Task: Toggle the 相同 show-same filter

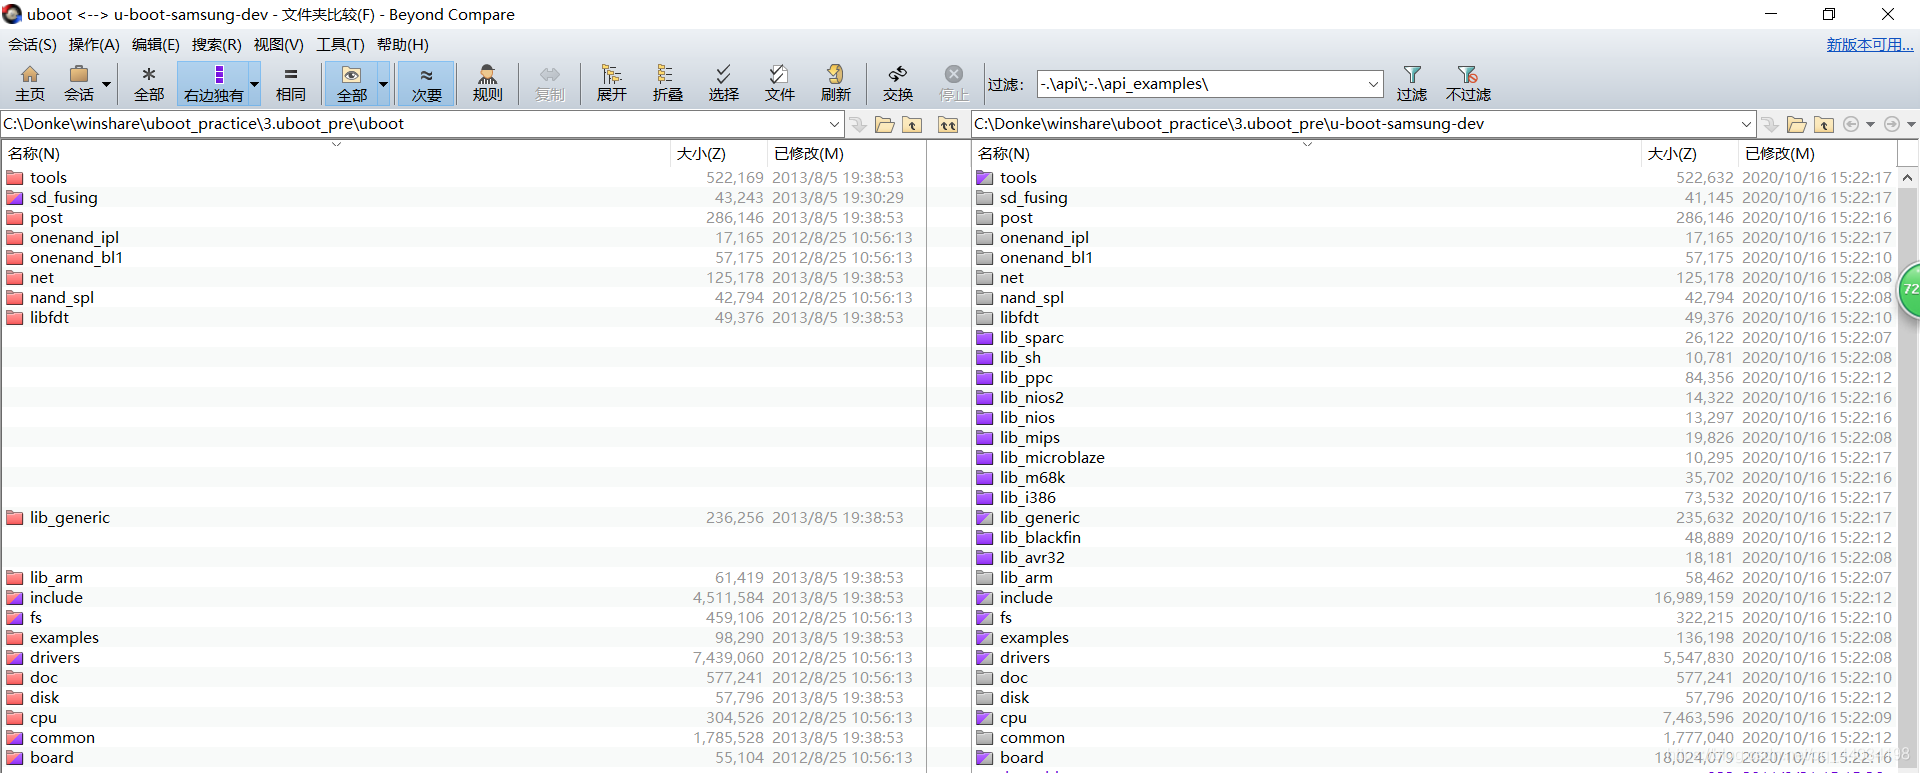Action: pyautogui.click(x=290, y=83)
